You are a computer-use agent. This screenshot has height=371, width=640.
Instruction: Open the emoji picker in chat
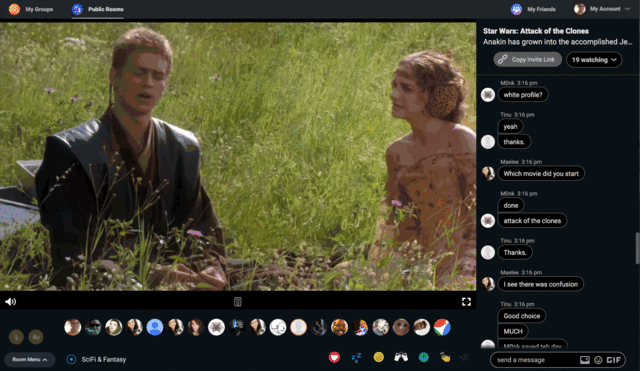(598, 360)
